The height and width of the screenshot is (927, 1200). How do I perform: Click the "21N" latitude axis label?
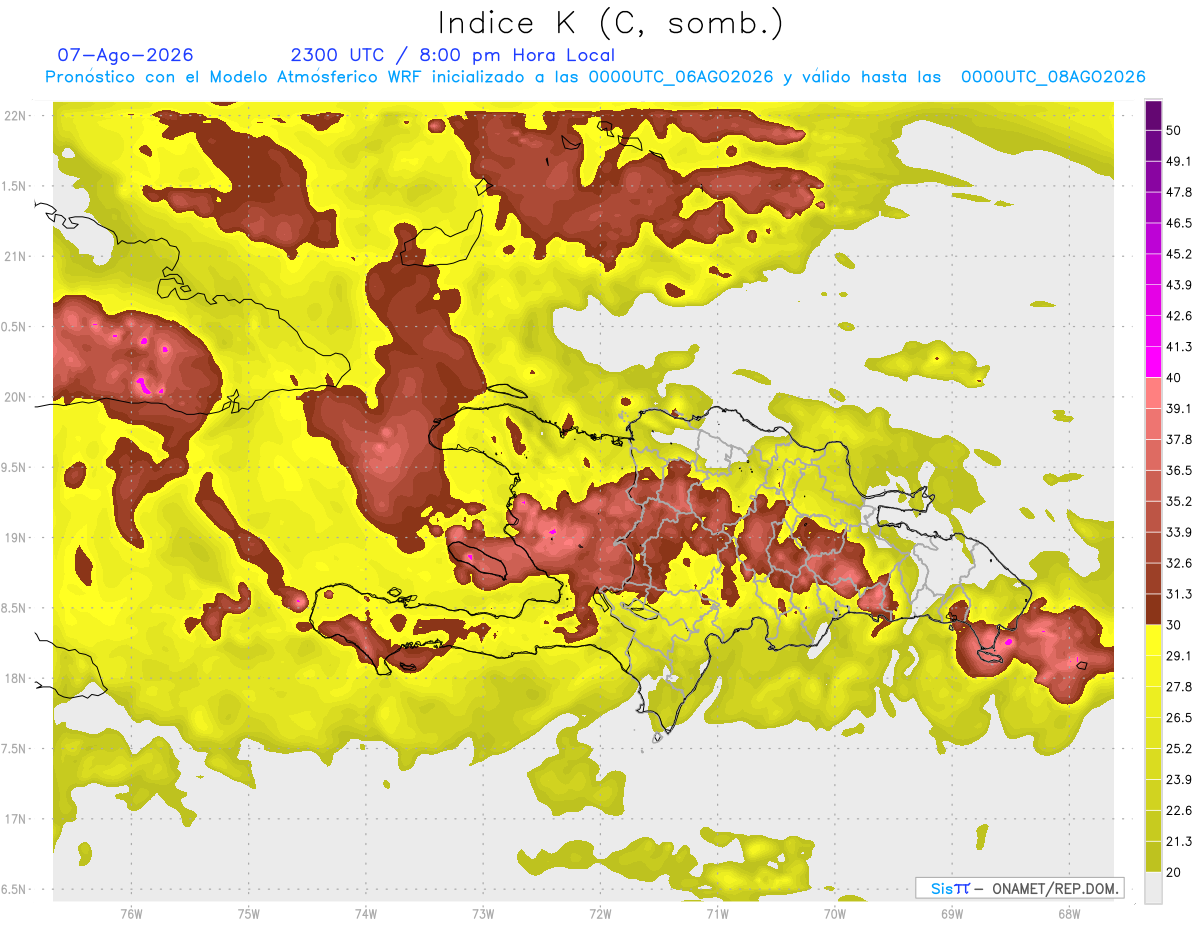pyautogui.click(x=15, y=256)
